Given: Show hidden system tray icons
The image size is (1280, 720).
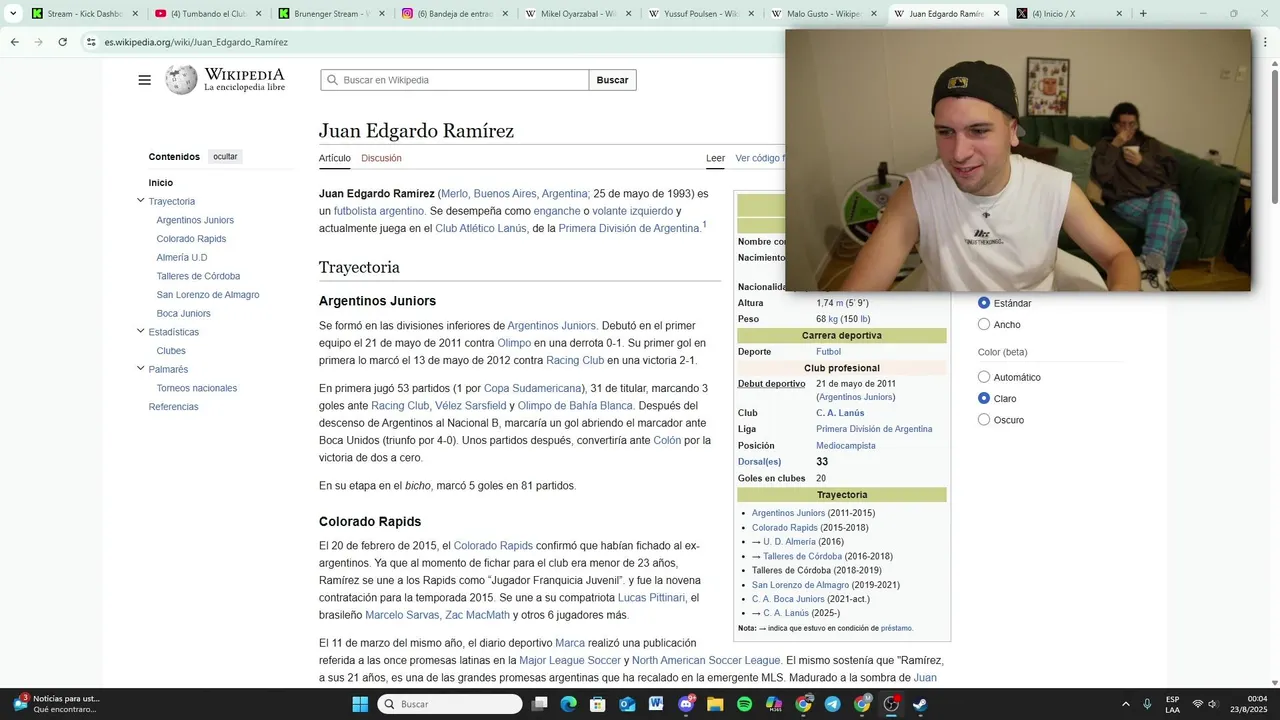Looking at the screenshot, I should pyautogui.click(x=1125, y=704).
